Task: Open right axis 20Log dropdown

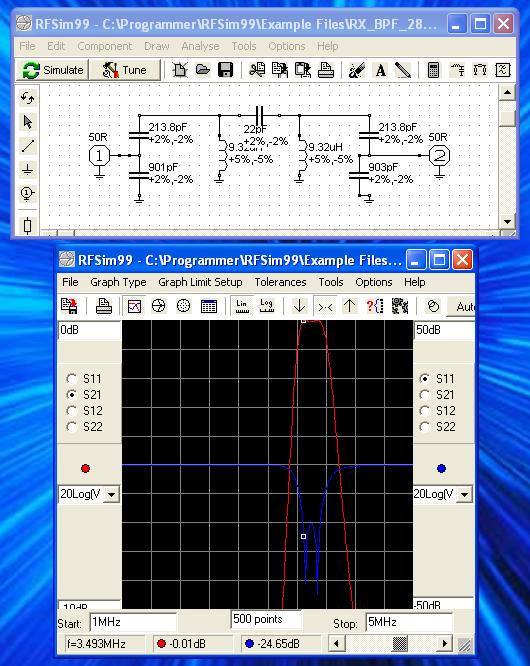Action: pos(464,494)
